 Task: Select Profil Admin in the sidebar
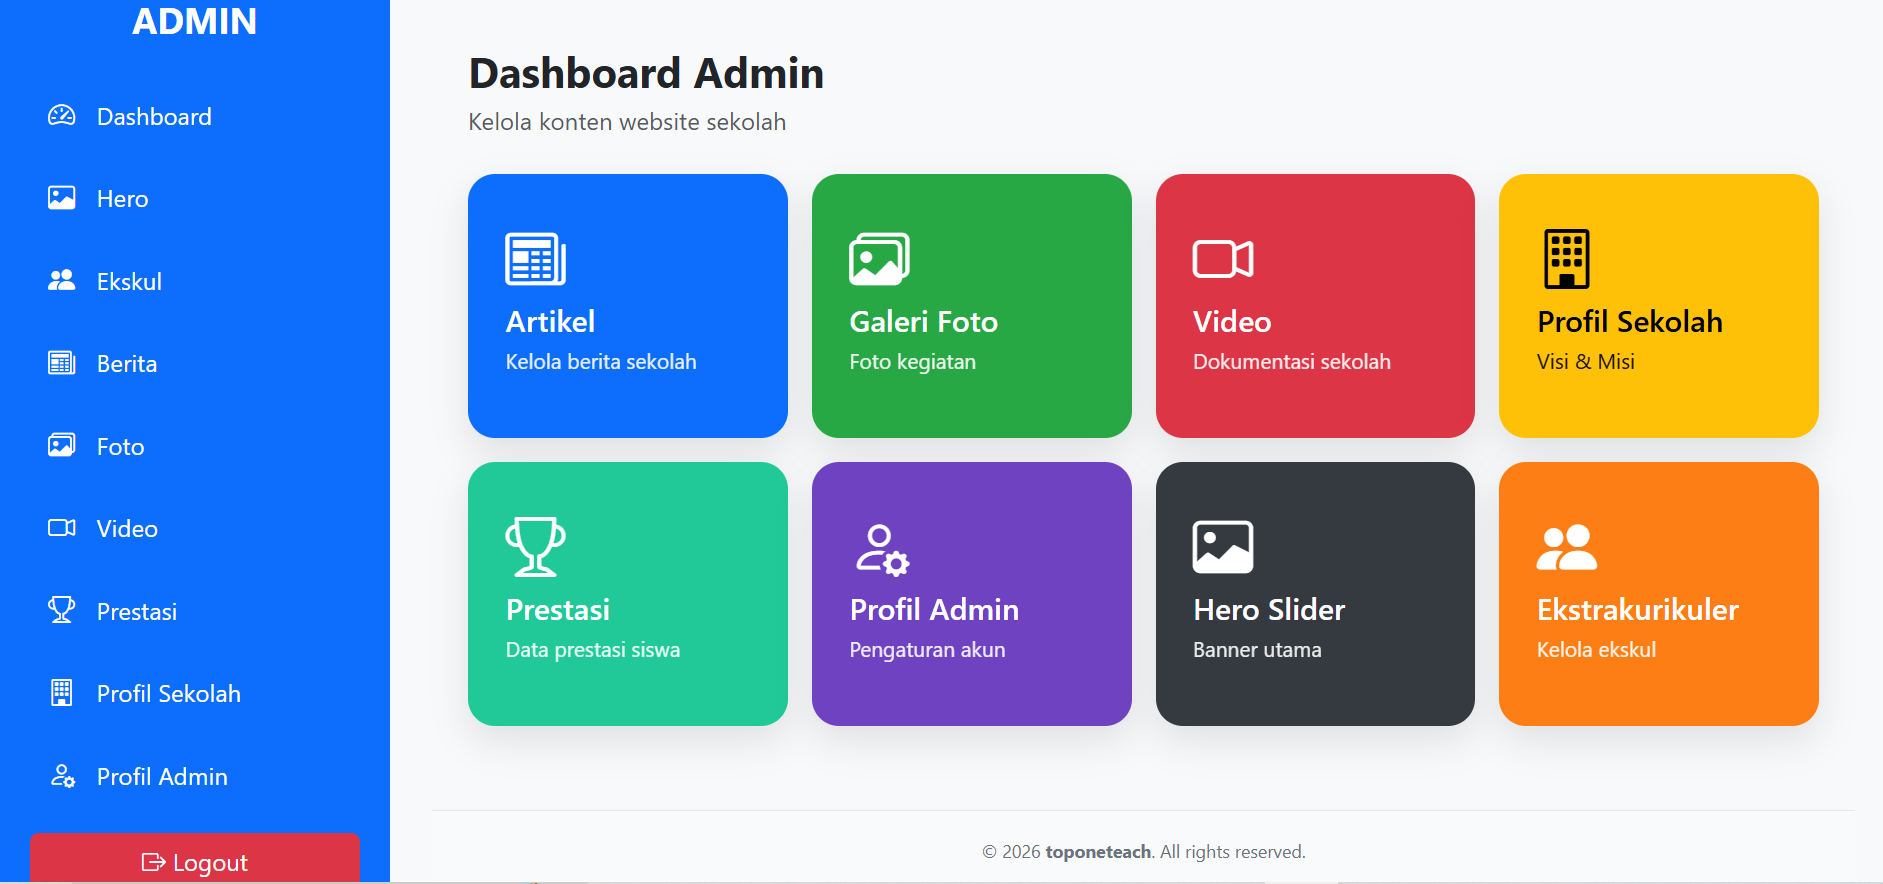[x=162, y=777]
